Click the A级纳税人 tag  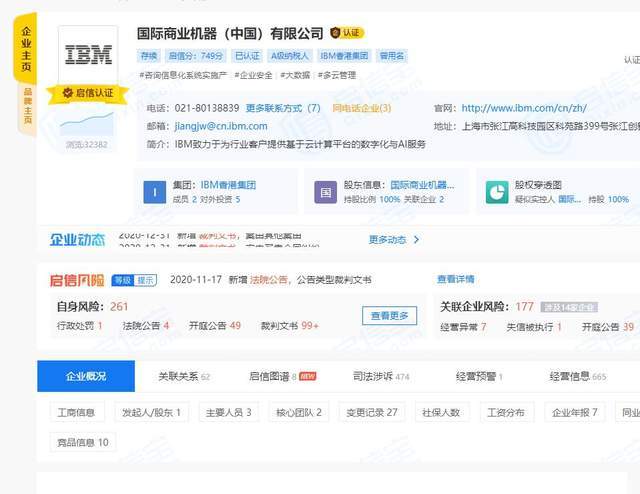pyautogui.click(x=290, y=56)
